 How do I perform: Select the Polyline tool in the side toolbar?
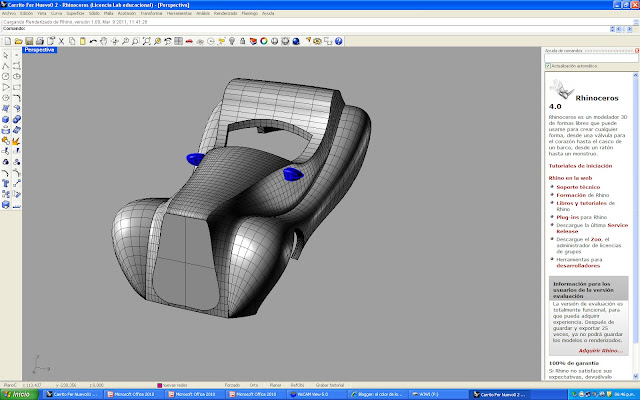click(x=6, y=66)
